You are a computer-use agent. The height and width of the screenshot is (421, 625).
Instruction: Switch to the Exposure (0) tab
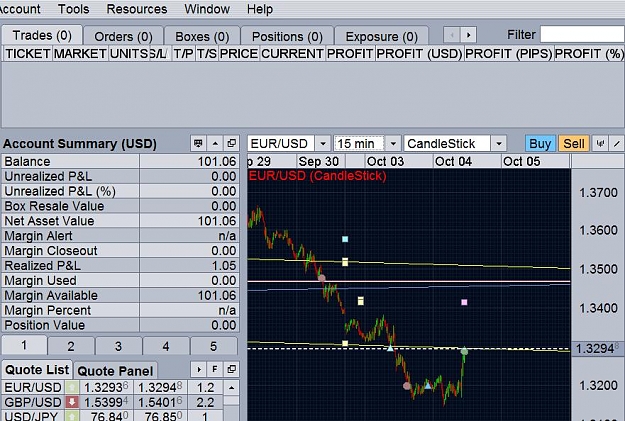[x=381, y=37]
